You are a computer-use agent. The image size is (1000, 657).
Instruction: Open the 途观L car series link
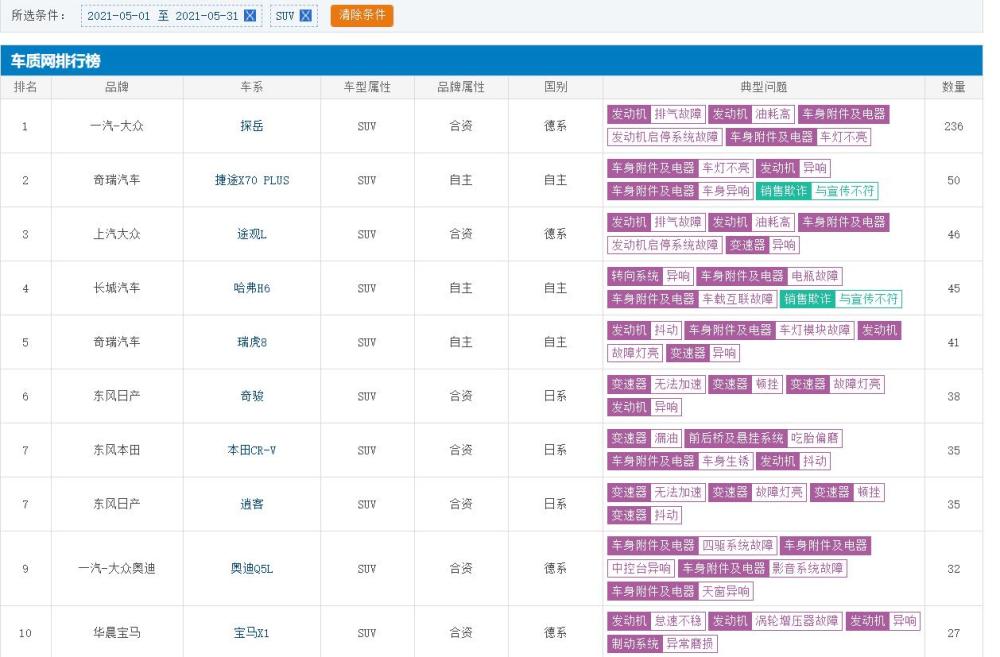tap(252, 234)
